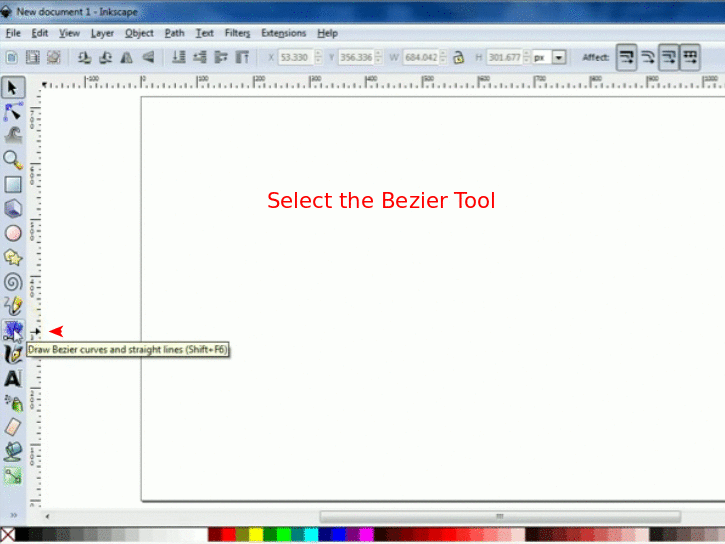Flip selection vertically
Screen dimensions: 725x544
148,57
